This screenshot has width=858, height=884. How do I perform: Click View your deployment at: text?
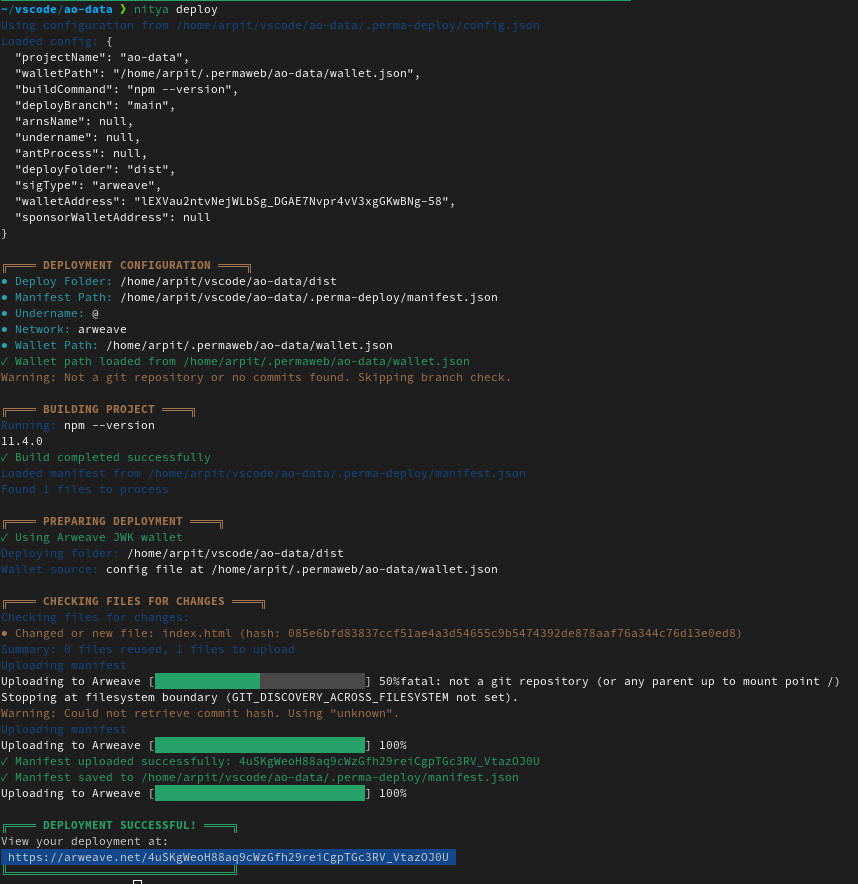coord(85,841)
